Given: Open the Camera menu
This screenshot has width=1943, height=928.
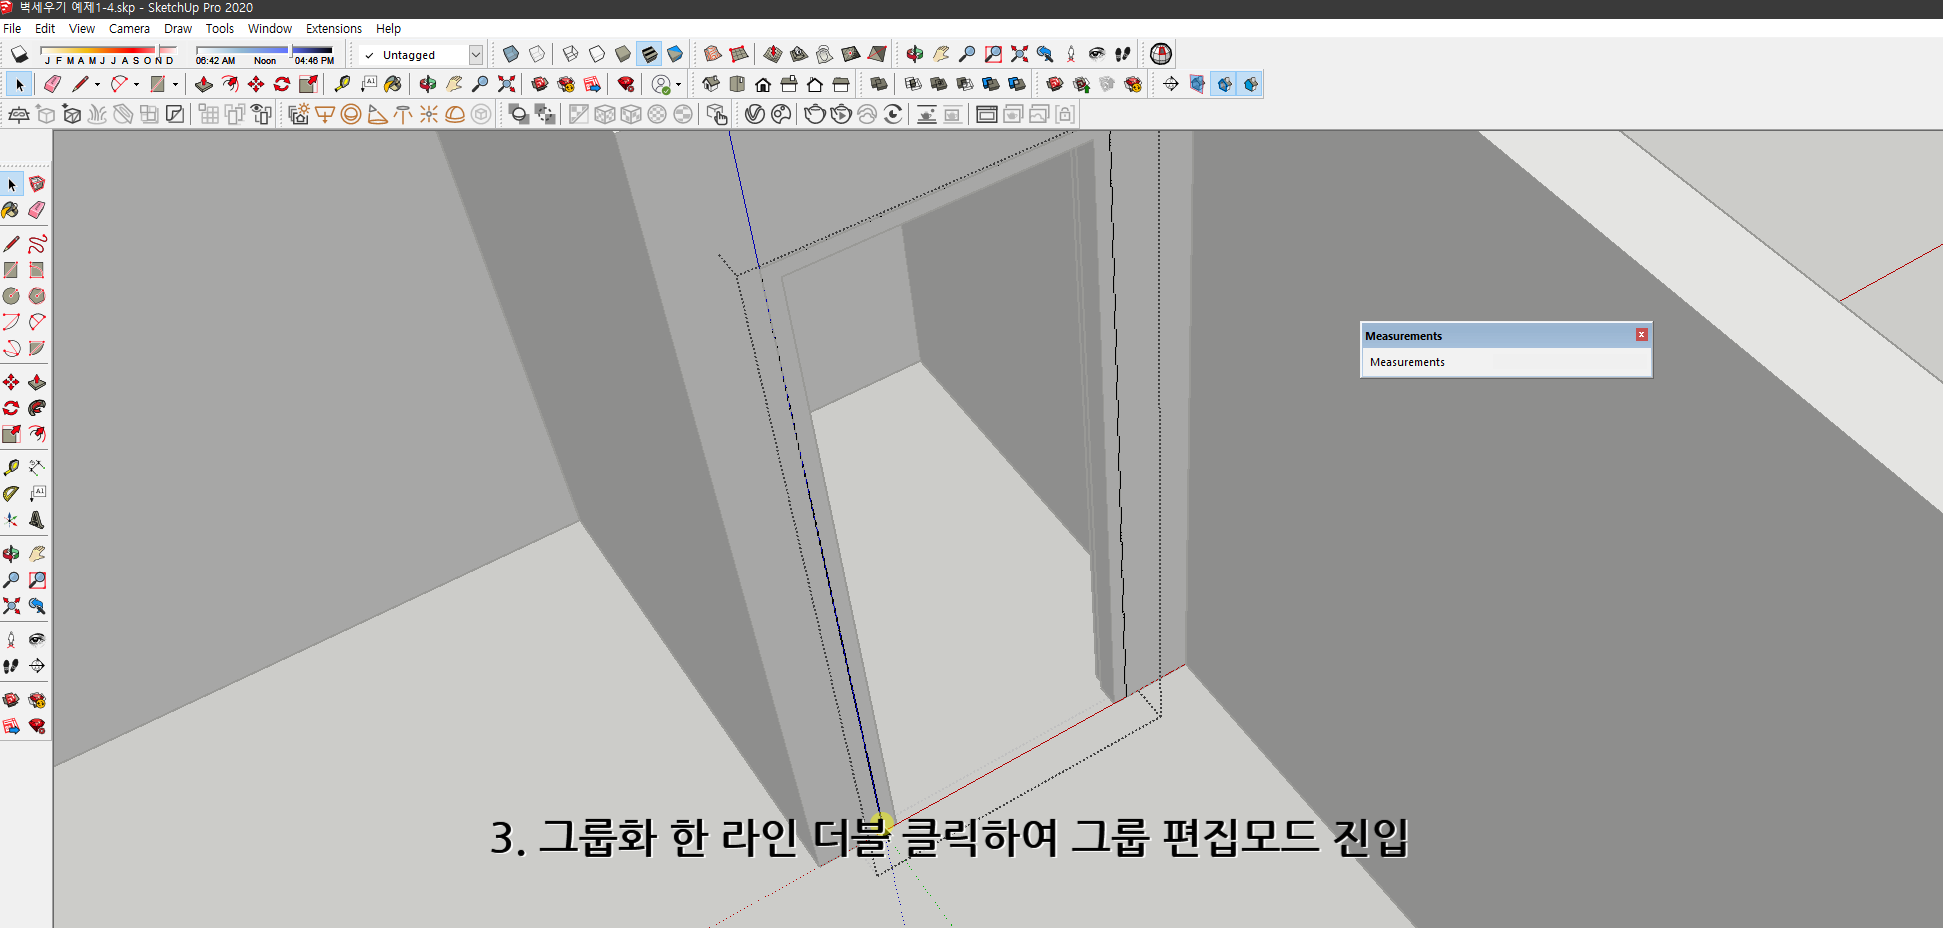Looking at the screenshot, I should (129, 28).
